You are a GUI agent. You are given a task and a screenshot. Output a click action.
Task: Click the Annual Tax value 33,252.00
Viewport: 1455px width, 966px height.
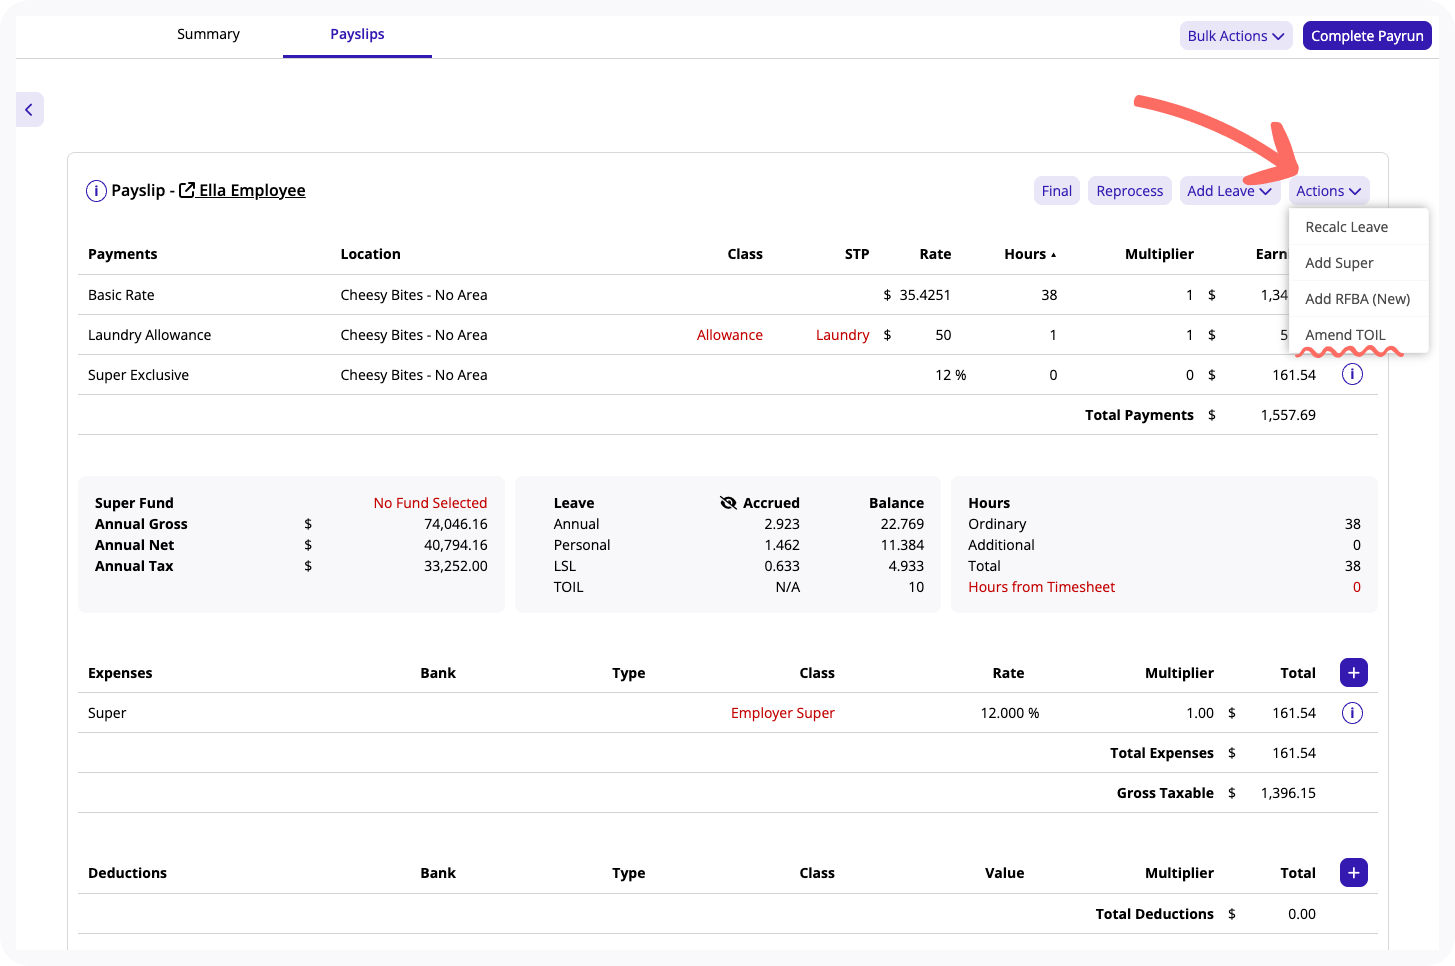click(x=456, y=566)
